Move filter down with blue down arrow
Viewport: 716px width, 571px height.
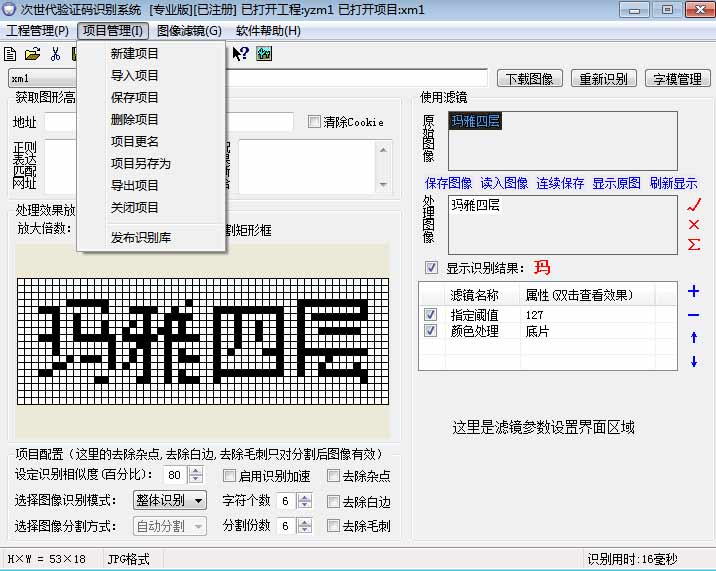tap(694, 361)
